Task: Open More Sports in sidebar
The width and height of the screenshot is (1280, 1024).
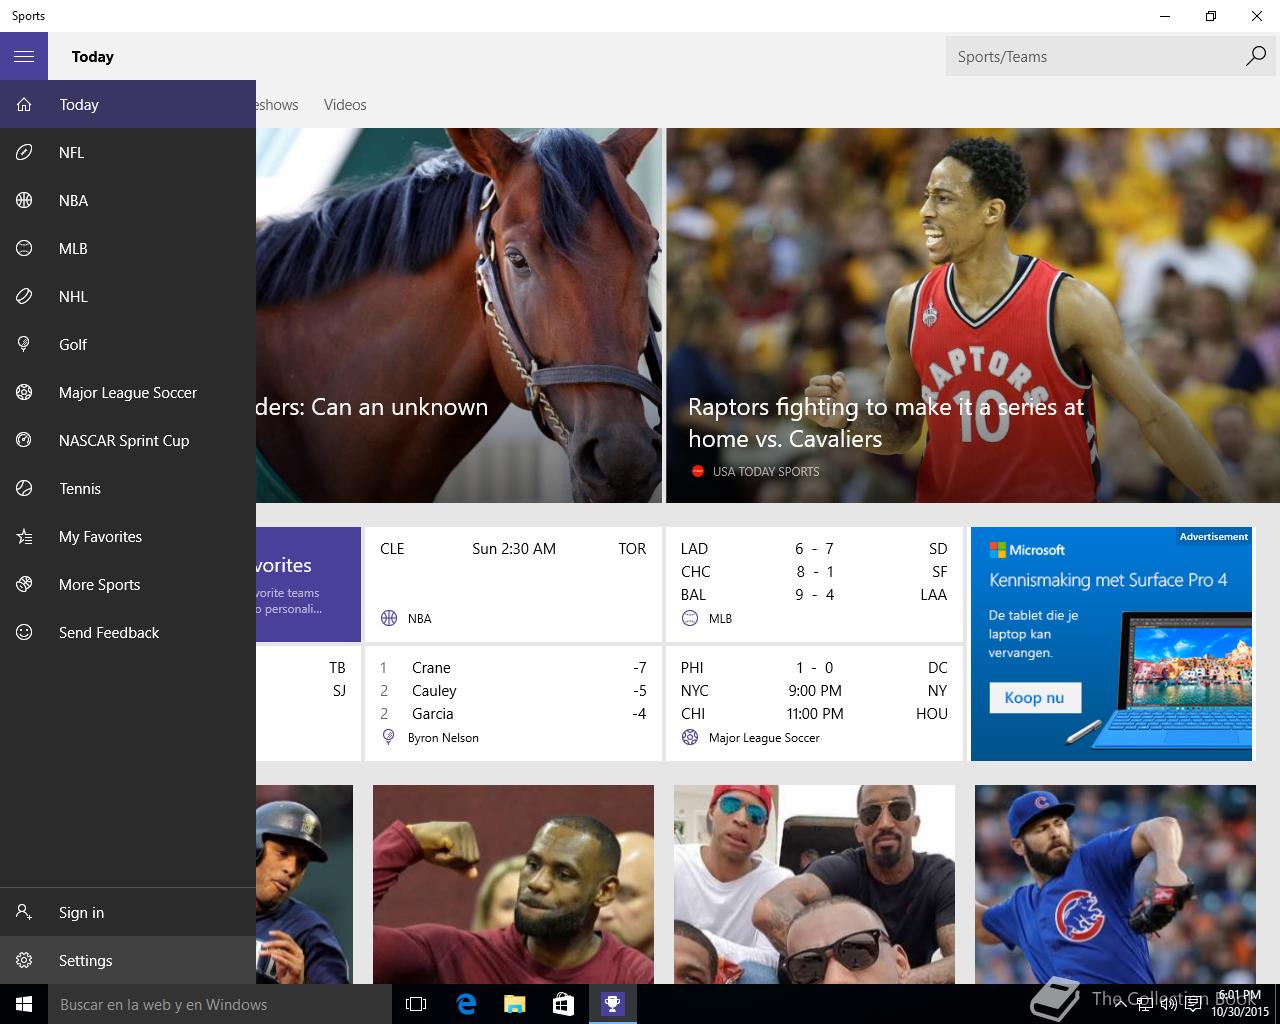Action: pyautogui.click(x=128, y=584)
